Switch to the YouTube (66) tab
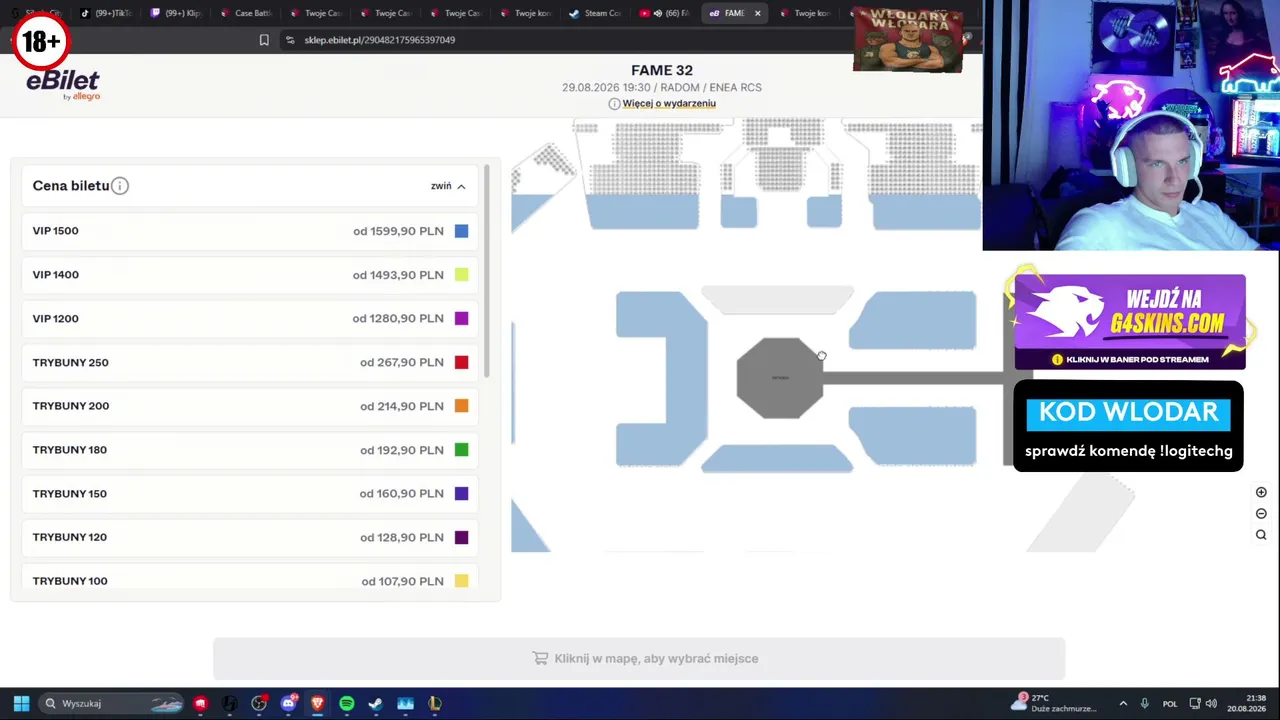Screen dimensions: 1280x720 tap(665, 13)
